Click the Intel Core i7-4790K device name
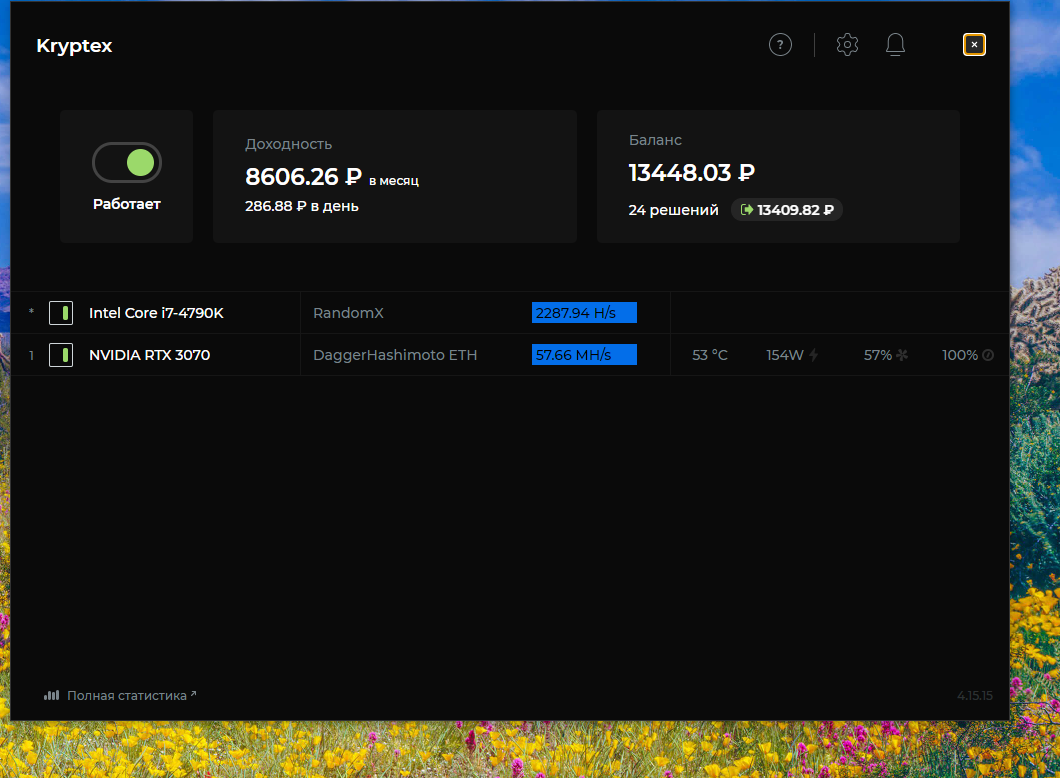1060x778 pixels. point(156,313)
